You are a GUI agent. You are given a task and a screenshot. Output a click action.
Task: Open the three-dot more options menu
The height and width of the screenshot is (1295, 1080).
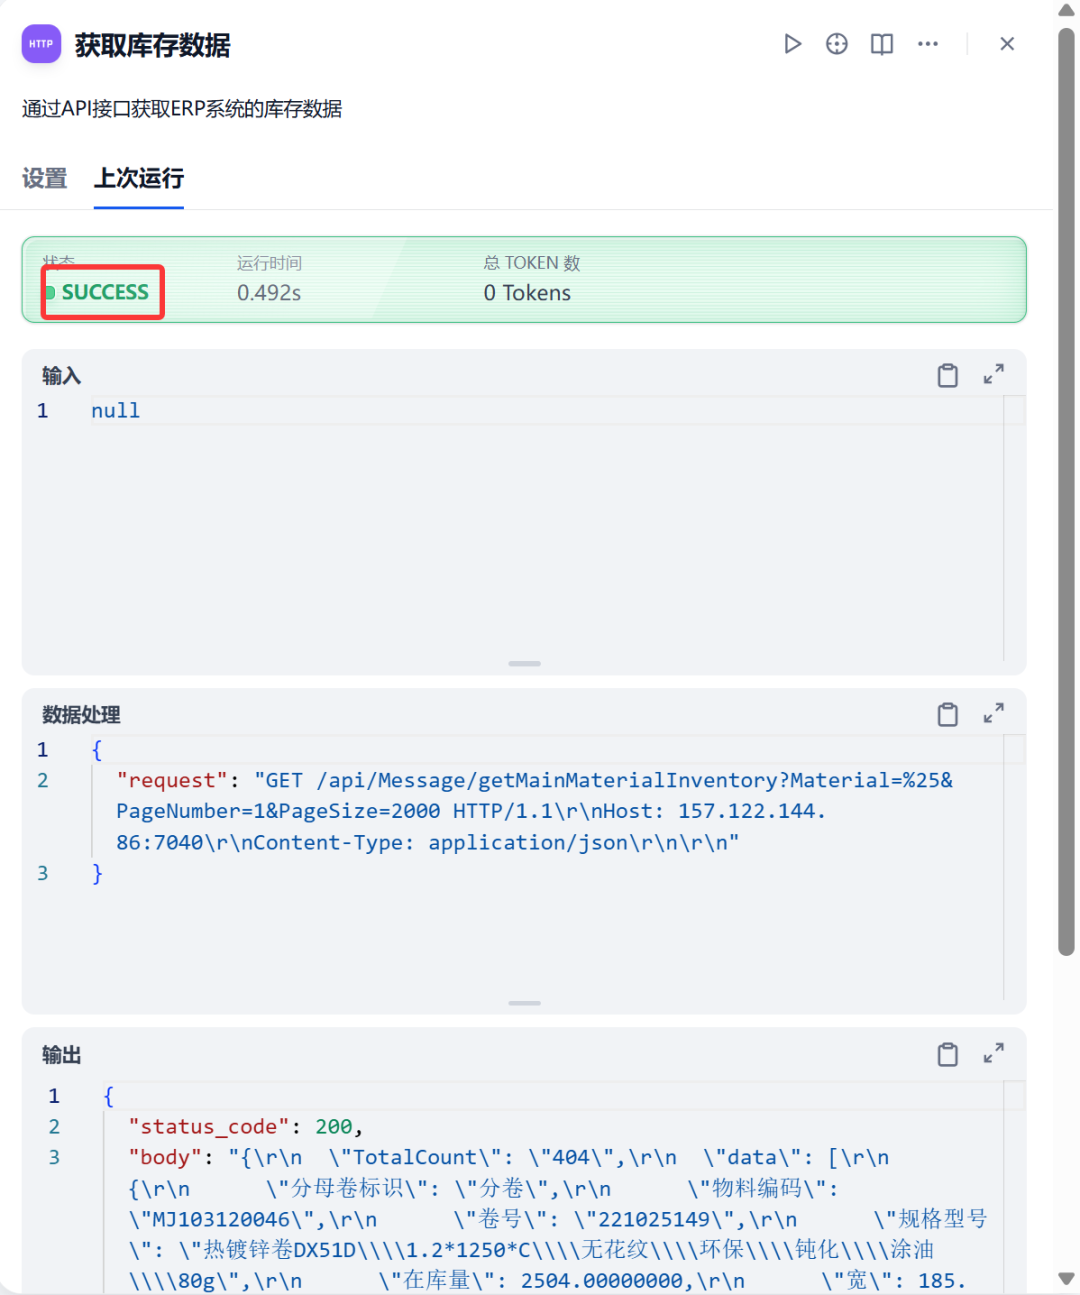[x=928, y=44]
